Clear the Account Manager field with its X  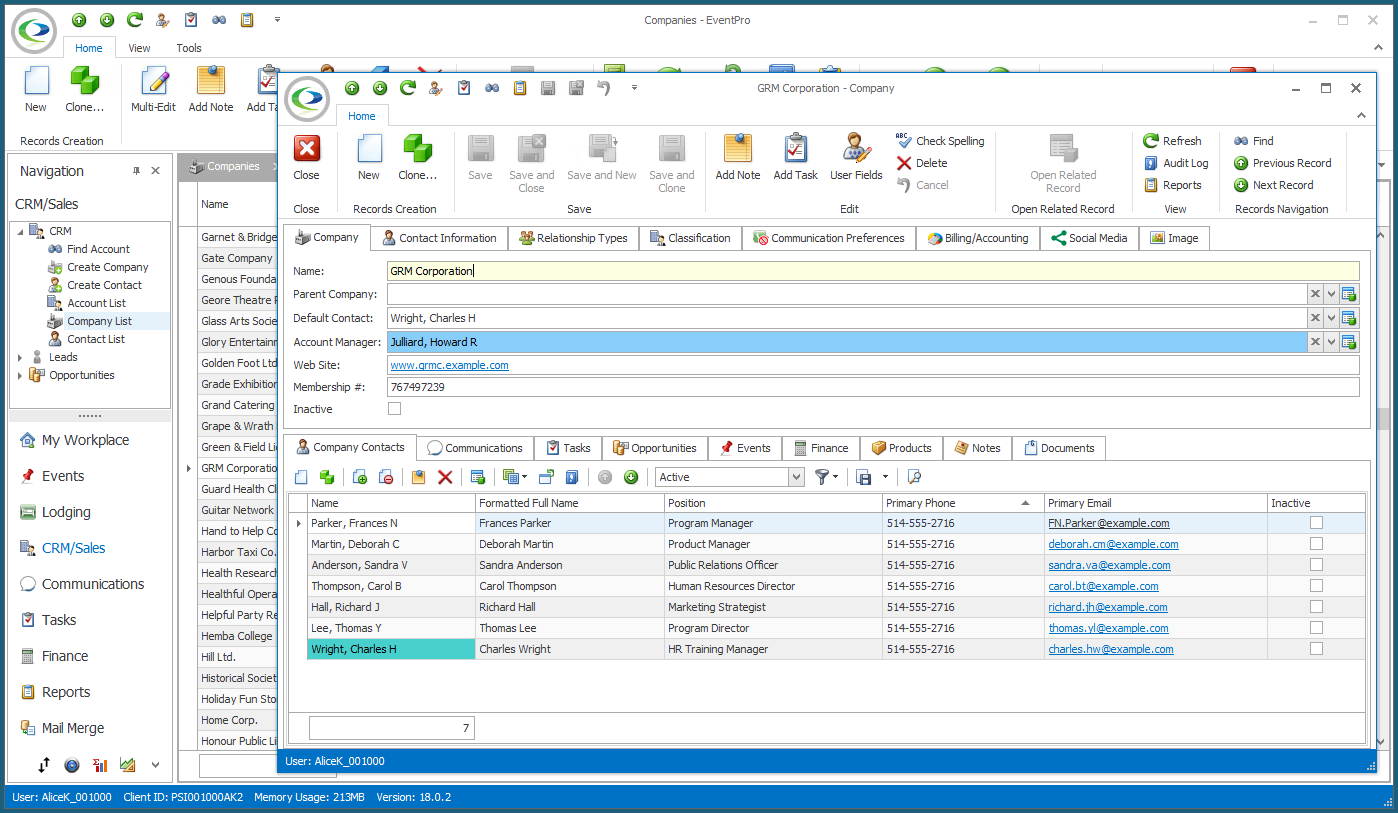(1315, 342)
